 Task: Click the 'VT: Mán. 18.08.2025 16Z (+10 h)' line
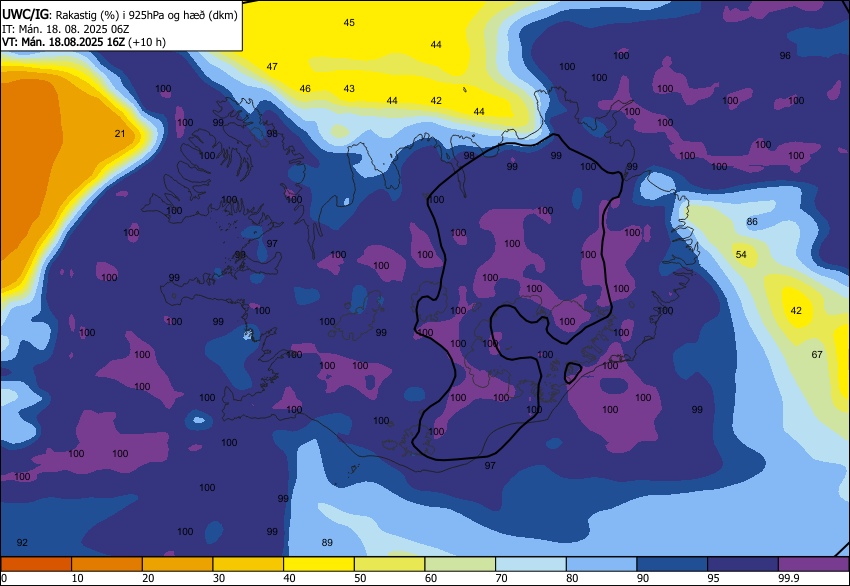point(84,42)
